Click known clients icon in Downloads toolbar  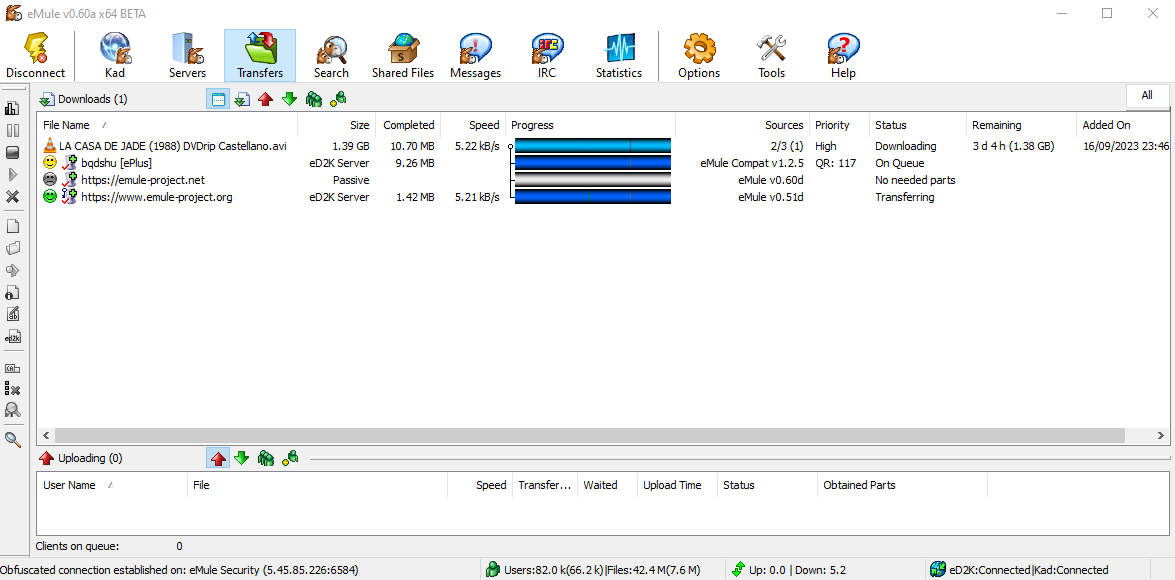pyautogui.click(x=338, y=99)
